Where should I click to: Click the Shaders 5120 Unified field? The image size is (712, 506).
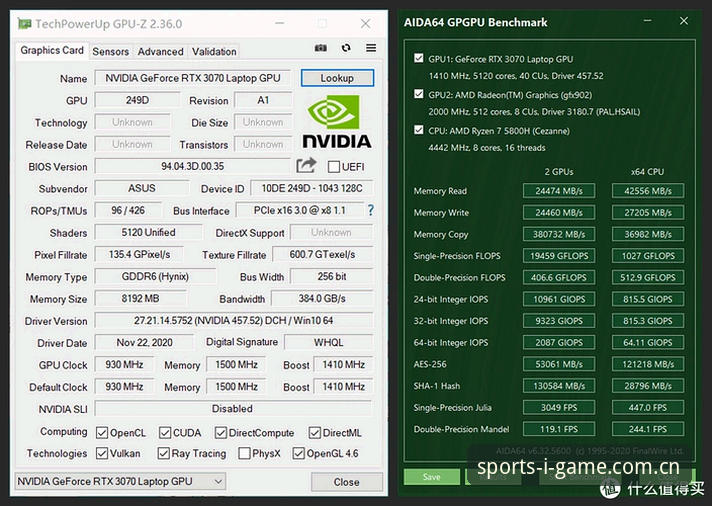pyautogui.click(x=148, y=233)
